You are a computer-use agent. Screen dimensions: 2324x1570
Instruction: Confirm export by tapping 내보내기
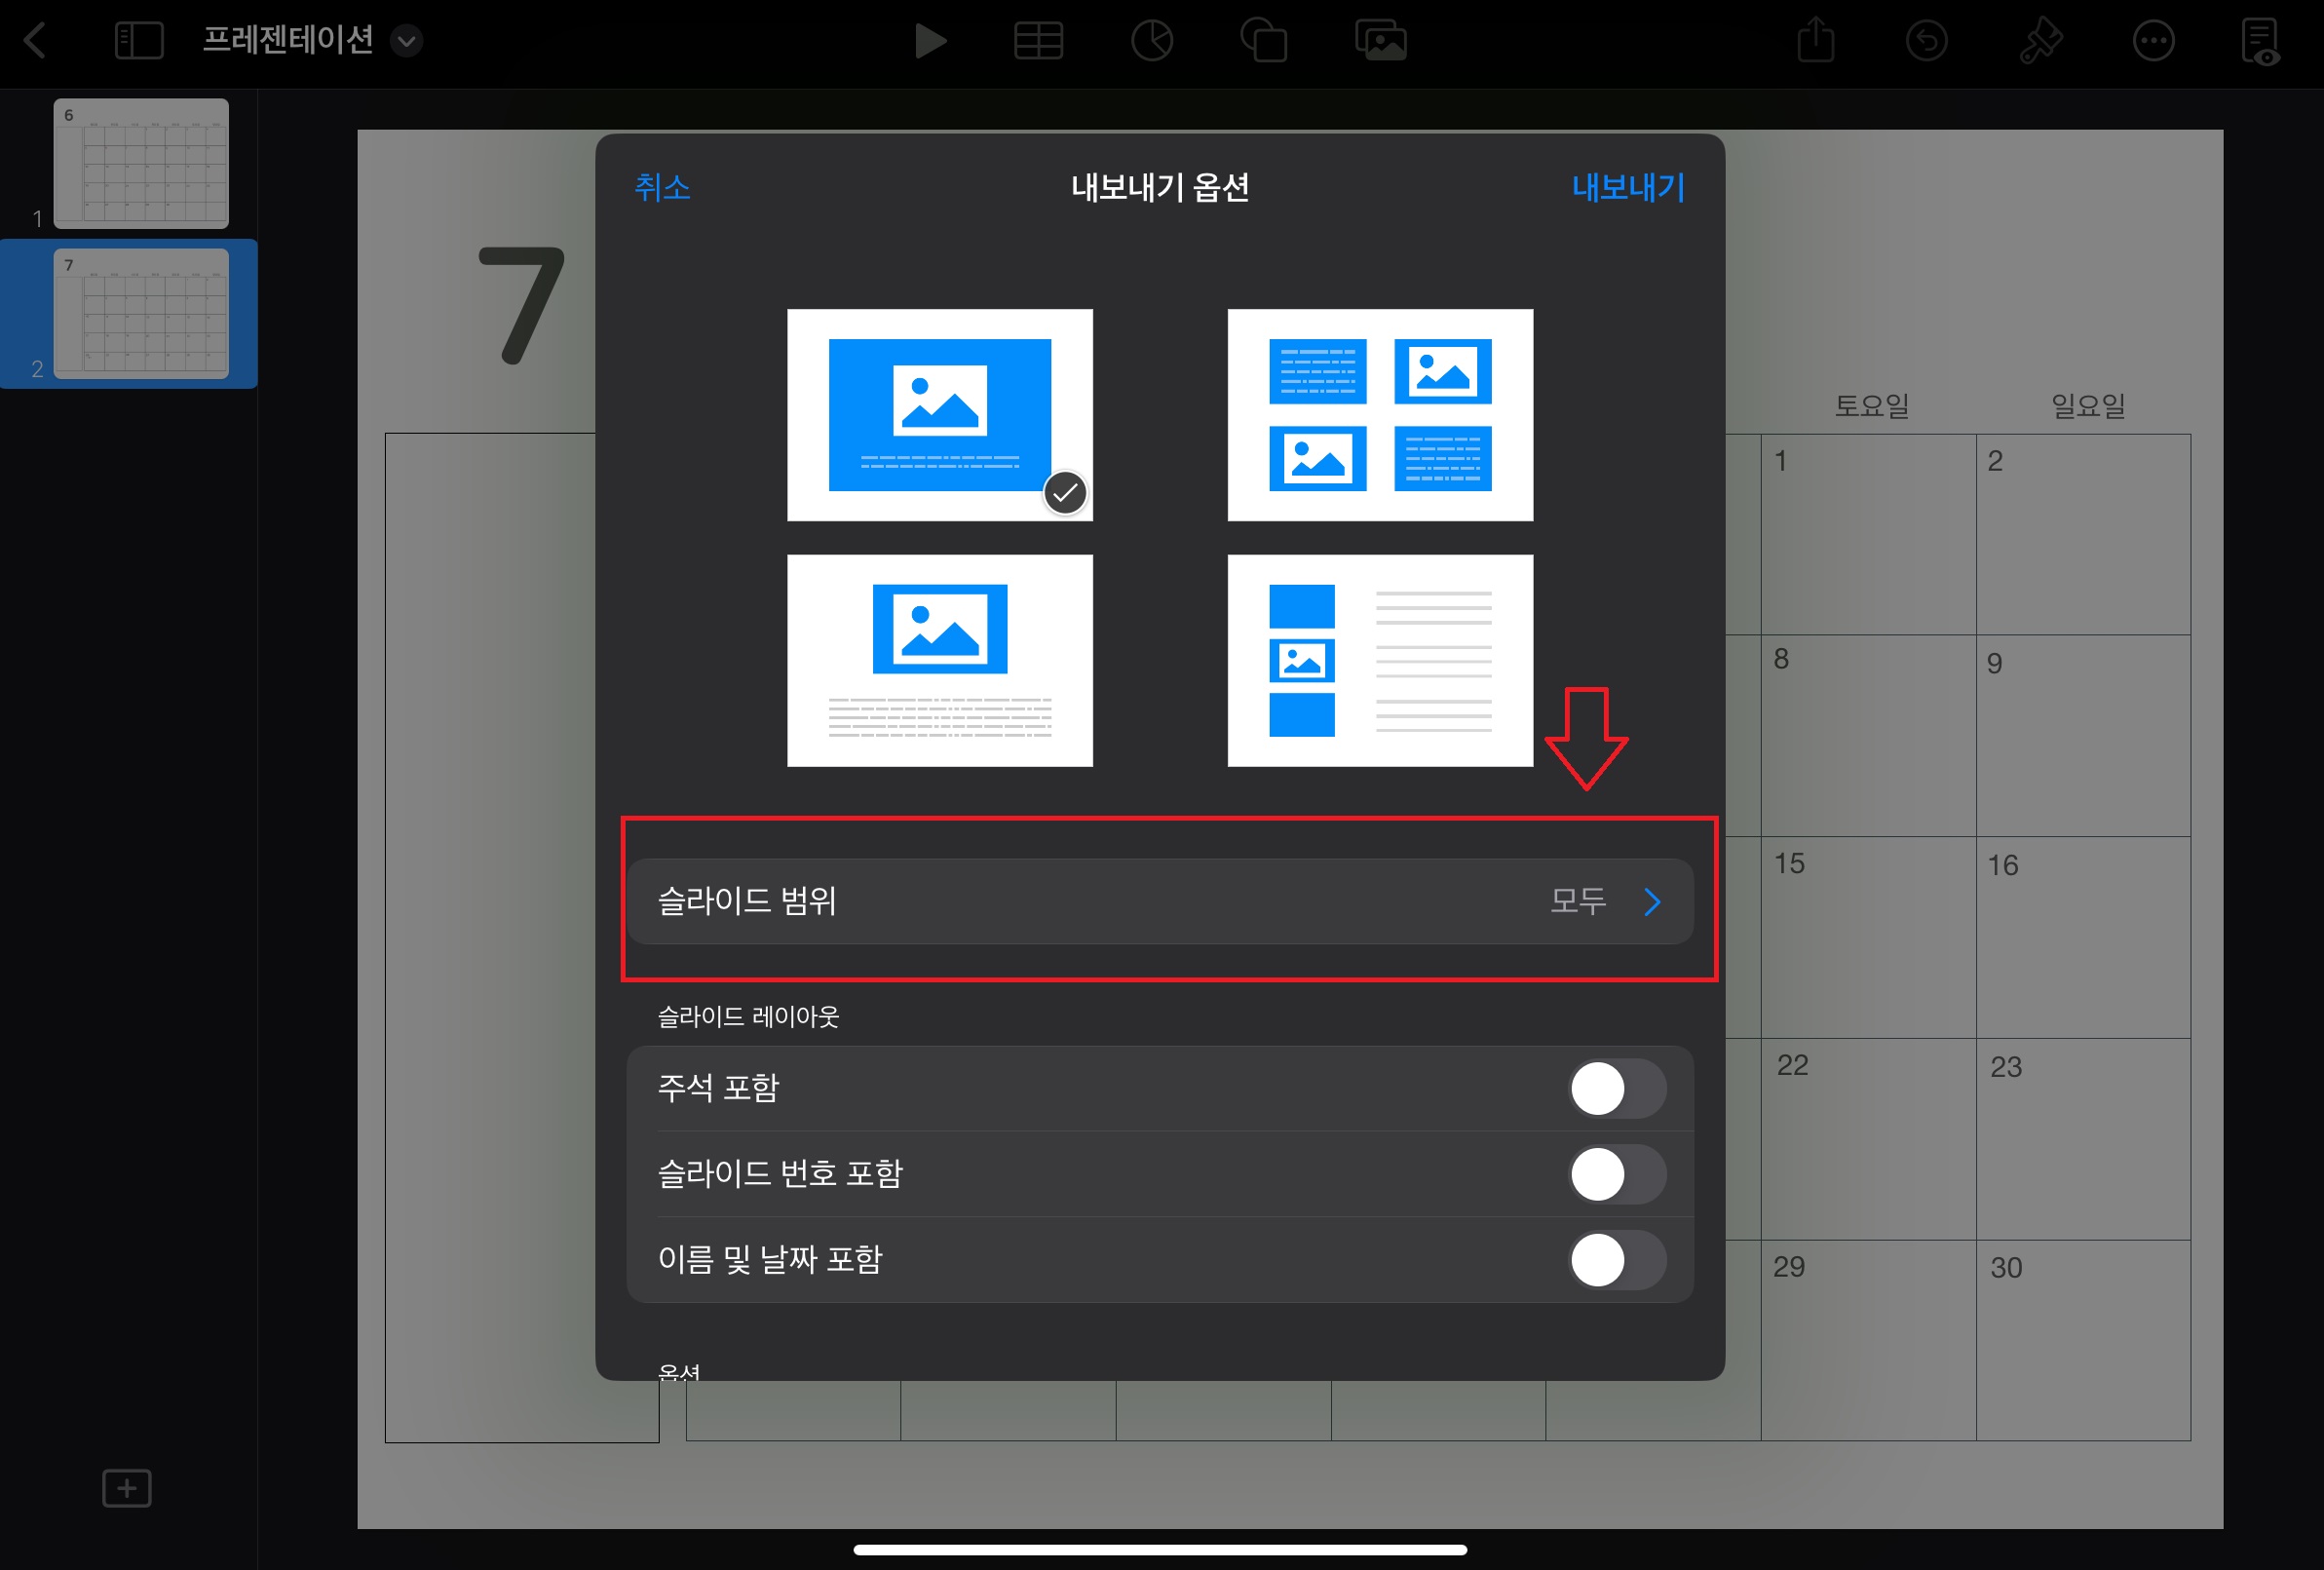1626,188
